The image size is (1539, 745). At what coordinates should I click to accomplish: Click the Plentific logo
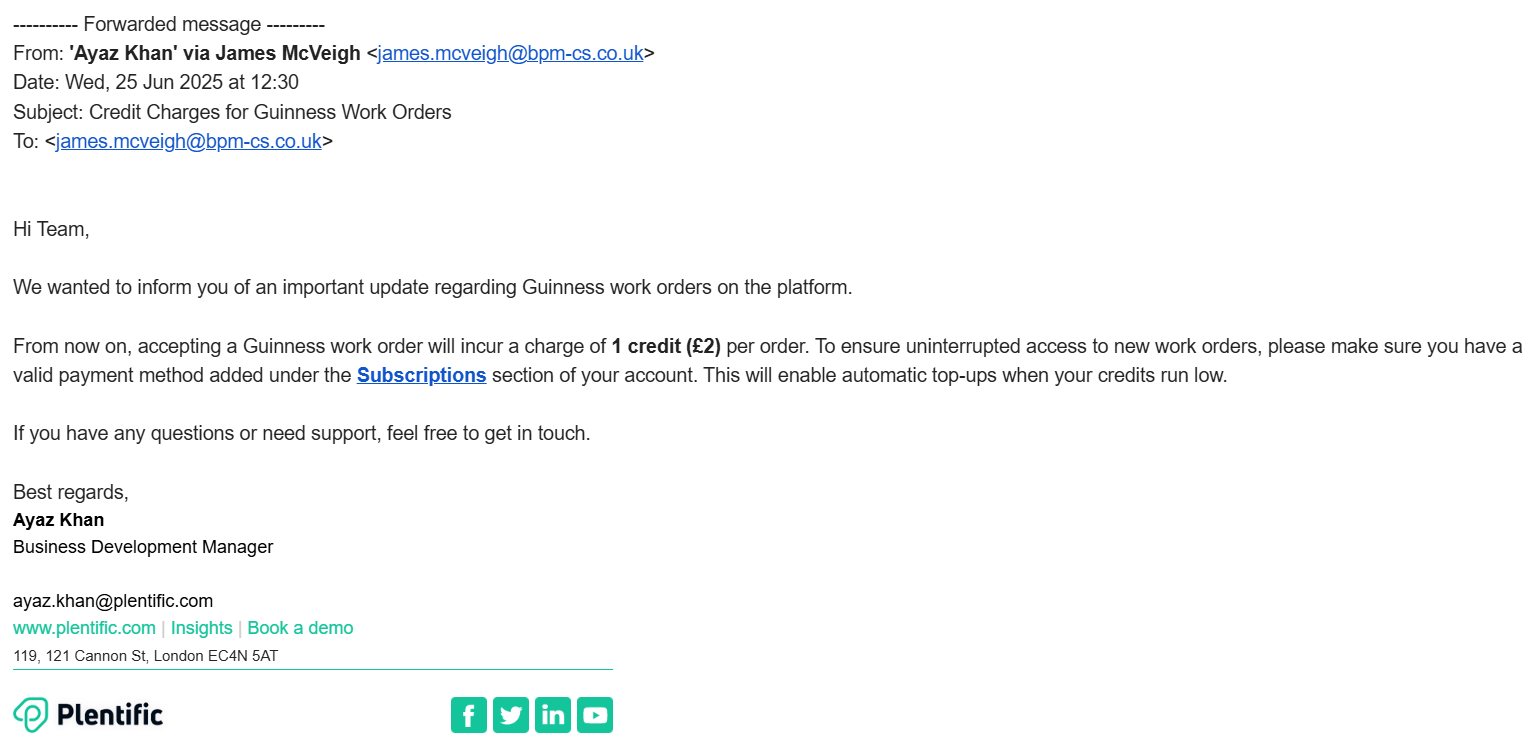pyautogui.click(x=88, y=714)
